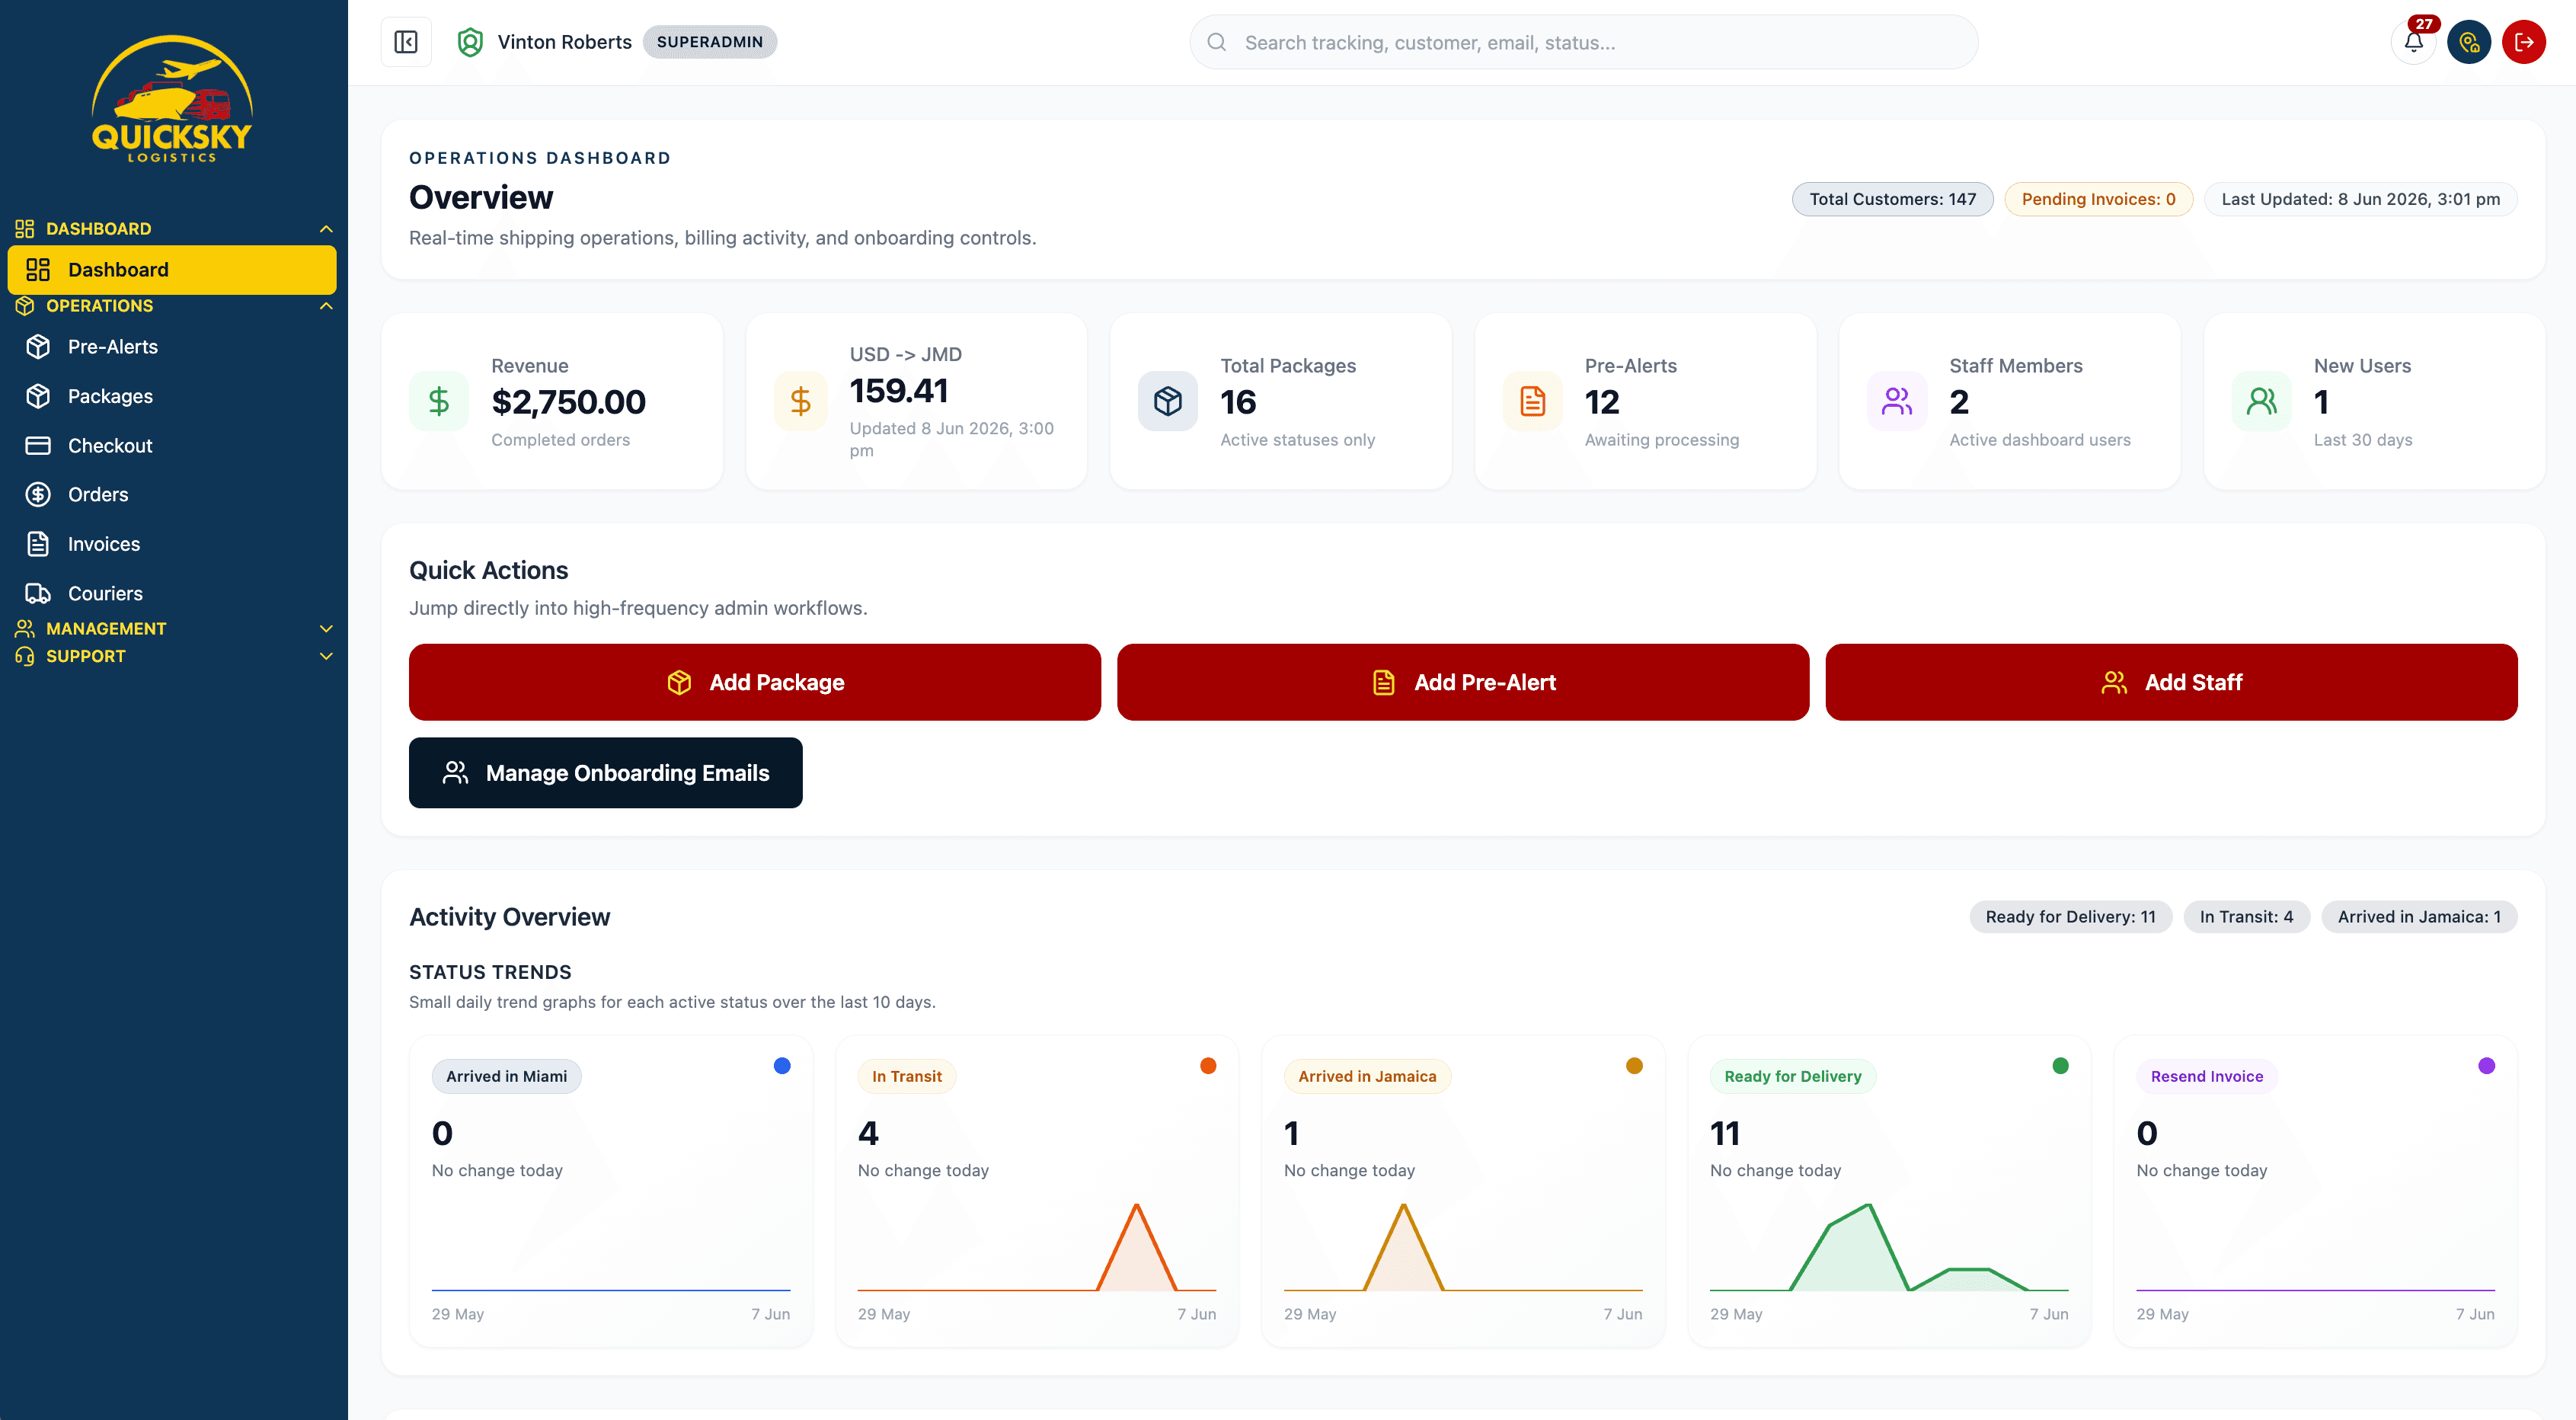Image resolution: width=2576 pixels, height=1420 pixels.
Task: Click the Revenue dollar icon
Action: point(439,402)
